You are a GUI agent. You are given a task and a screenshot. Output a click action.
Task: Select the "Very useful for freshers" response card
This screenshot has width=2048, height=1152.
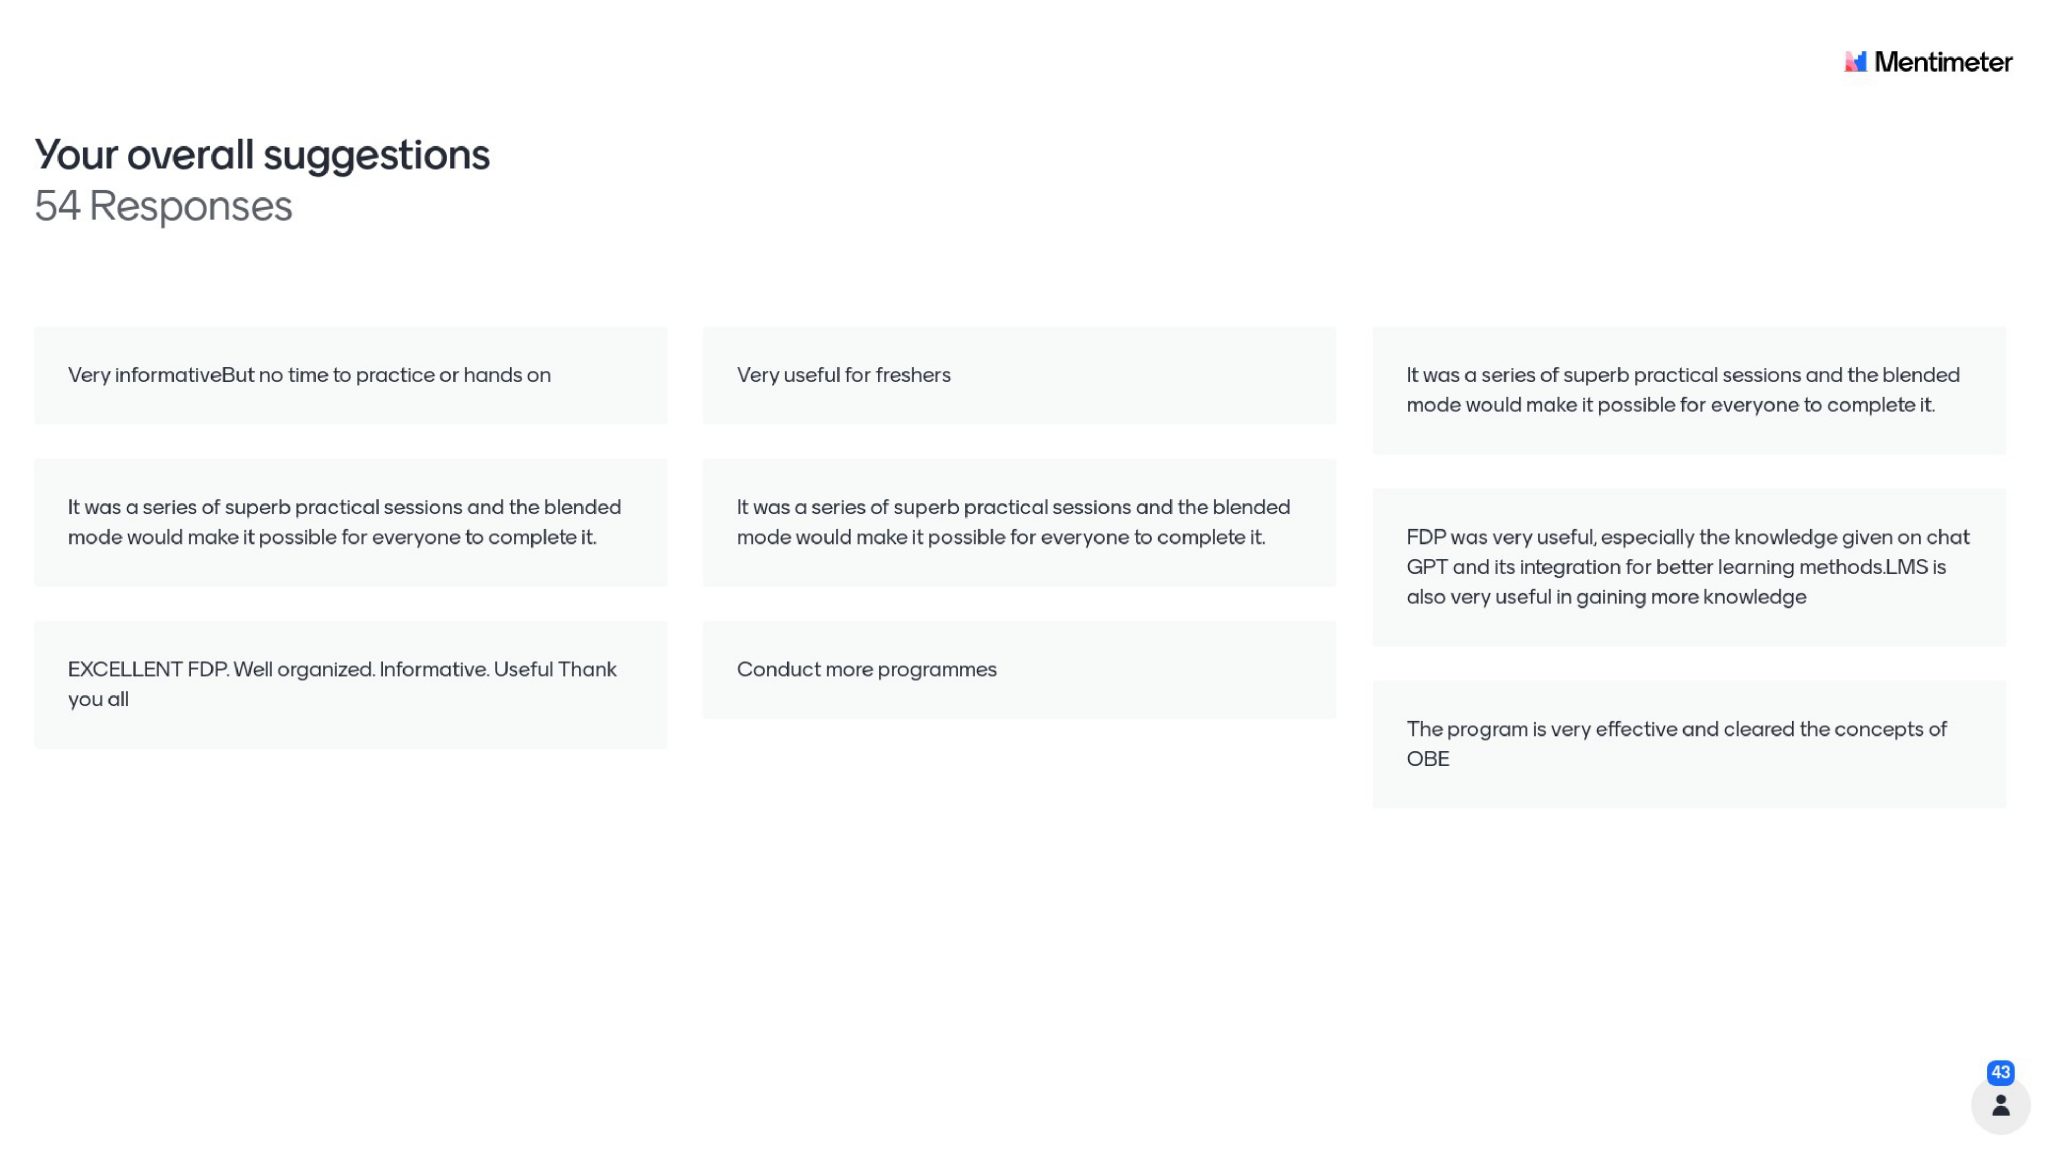coord(1018,375)
